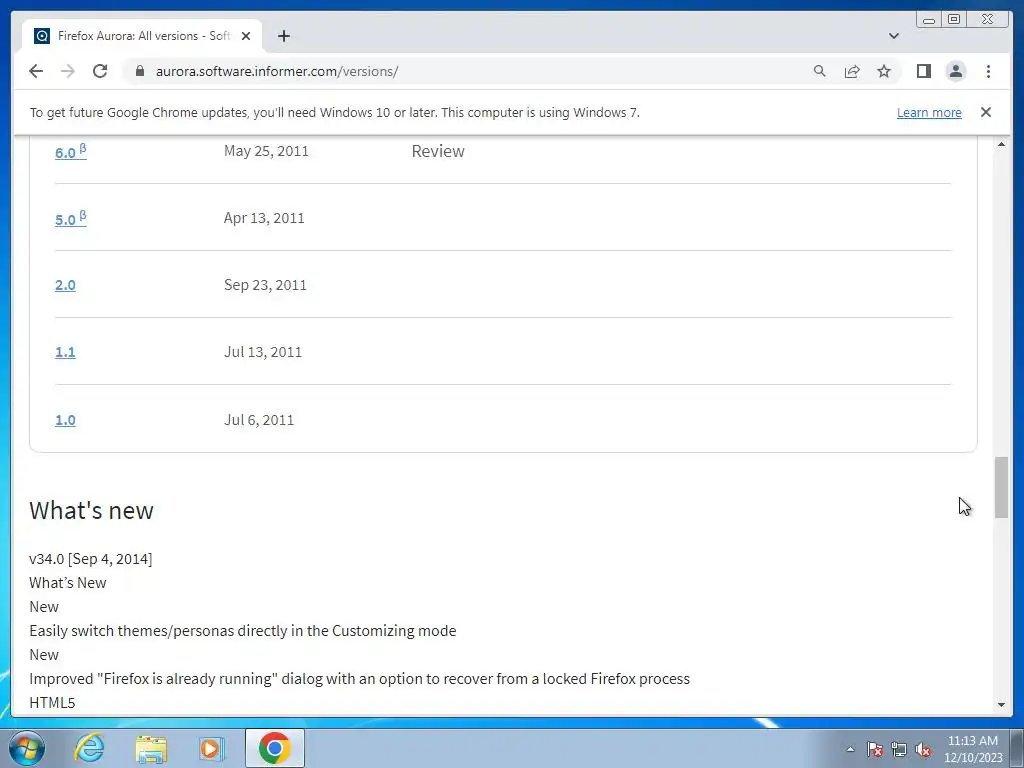Open the taskbar clock showing 11:13 AM
Screen dimensions: 1024x768
click(x=972, y=749)
